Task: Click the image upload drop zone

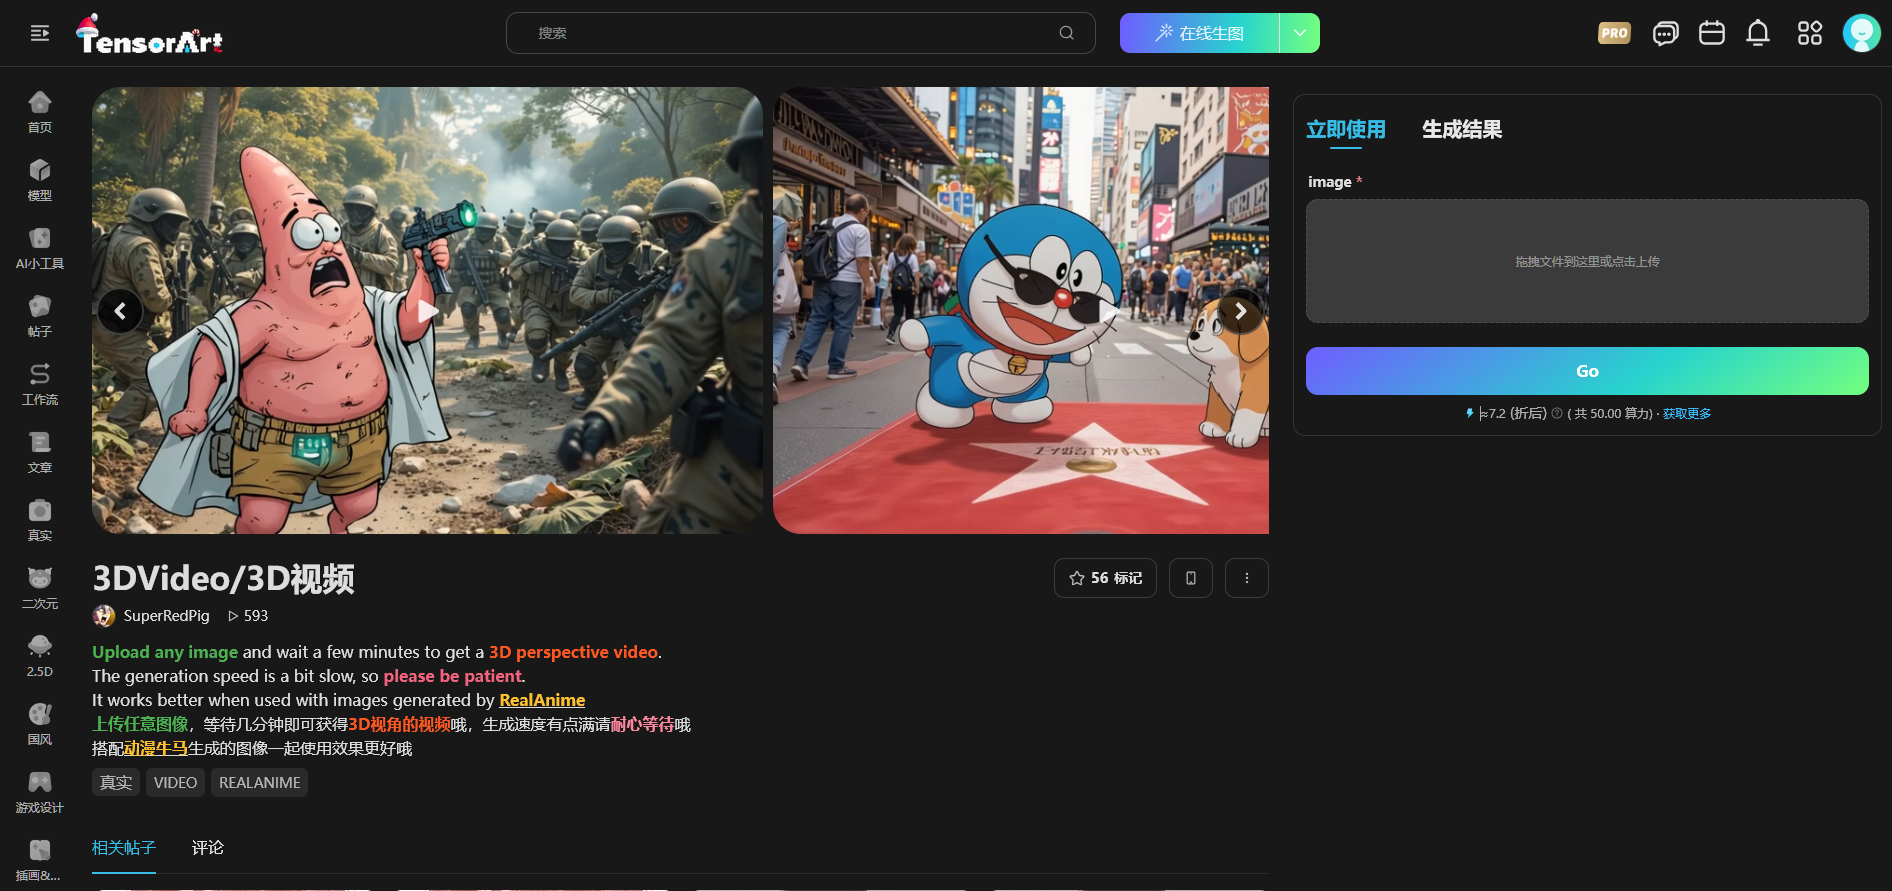Action: pos(1586,261)
